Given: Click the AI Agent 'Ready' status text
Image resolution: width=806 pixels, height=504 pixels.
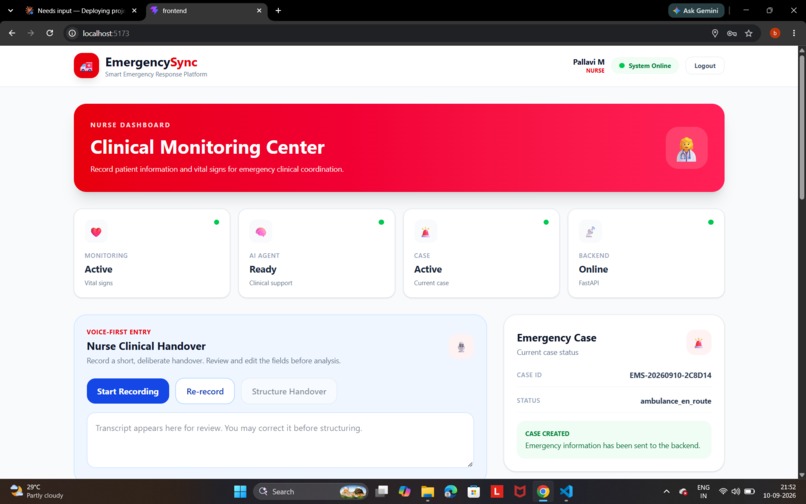Looking at the screenshot, I should click(263, 269).
